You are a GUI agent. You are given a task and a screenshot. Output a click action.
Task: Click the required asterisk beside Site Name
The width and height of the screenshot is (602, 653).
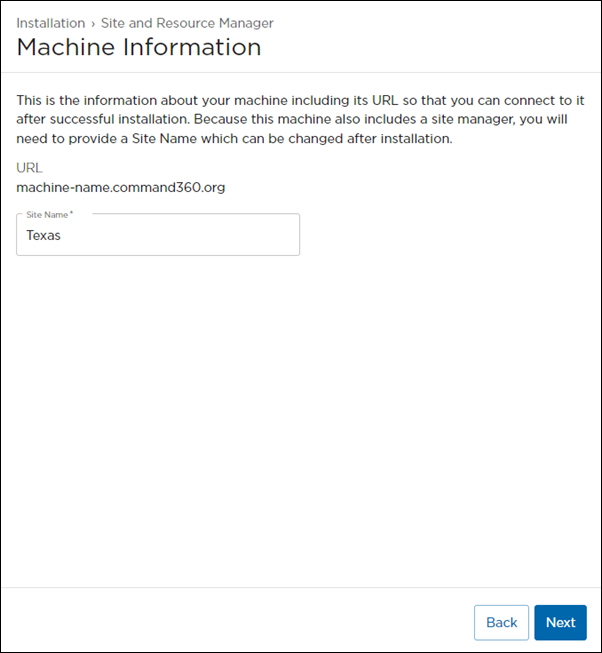click(x=71, y=214)
